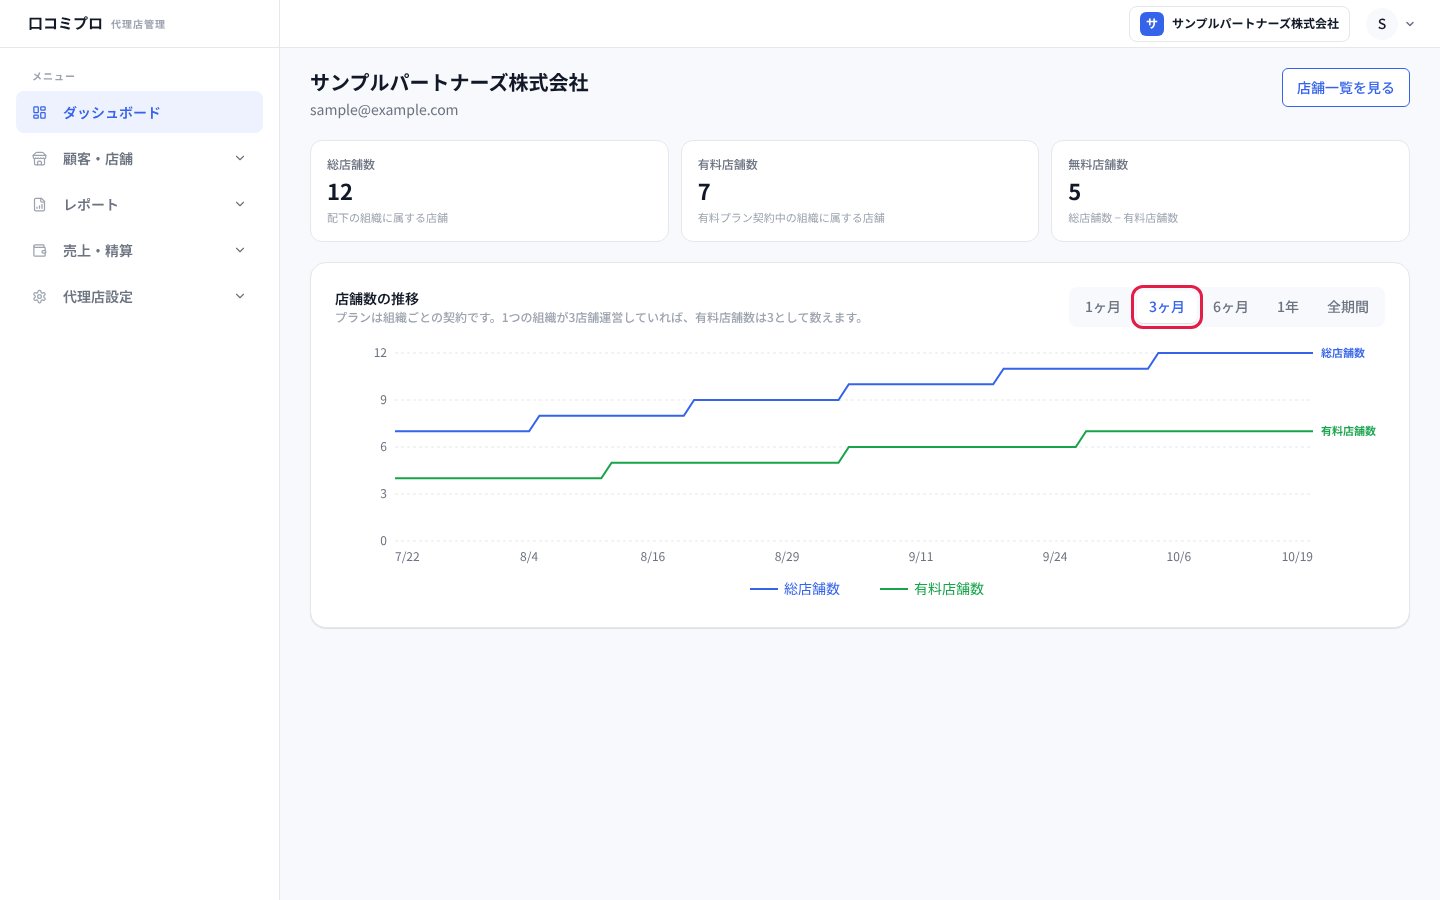
Task: Select the ダッシュボード menu item
Action: pos(139,112)
